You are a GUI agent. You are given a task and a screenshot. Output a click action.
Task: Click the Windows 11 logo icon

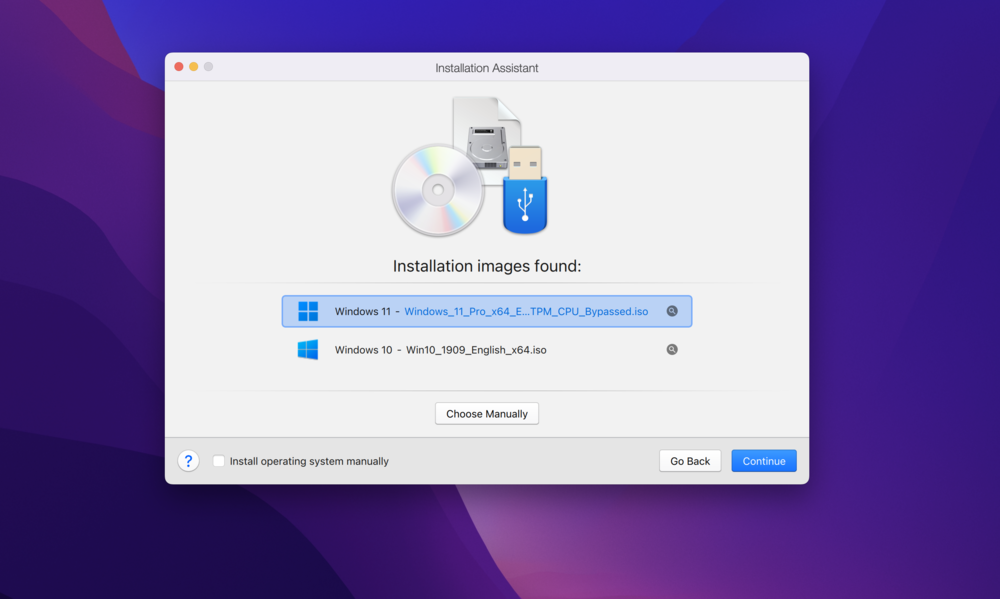(308, 311)
